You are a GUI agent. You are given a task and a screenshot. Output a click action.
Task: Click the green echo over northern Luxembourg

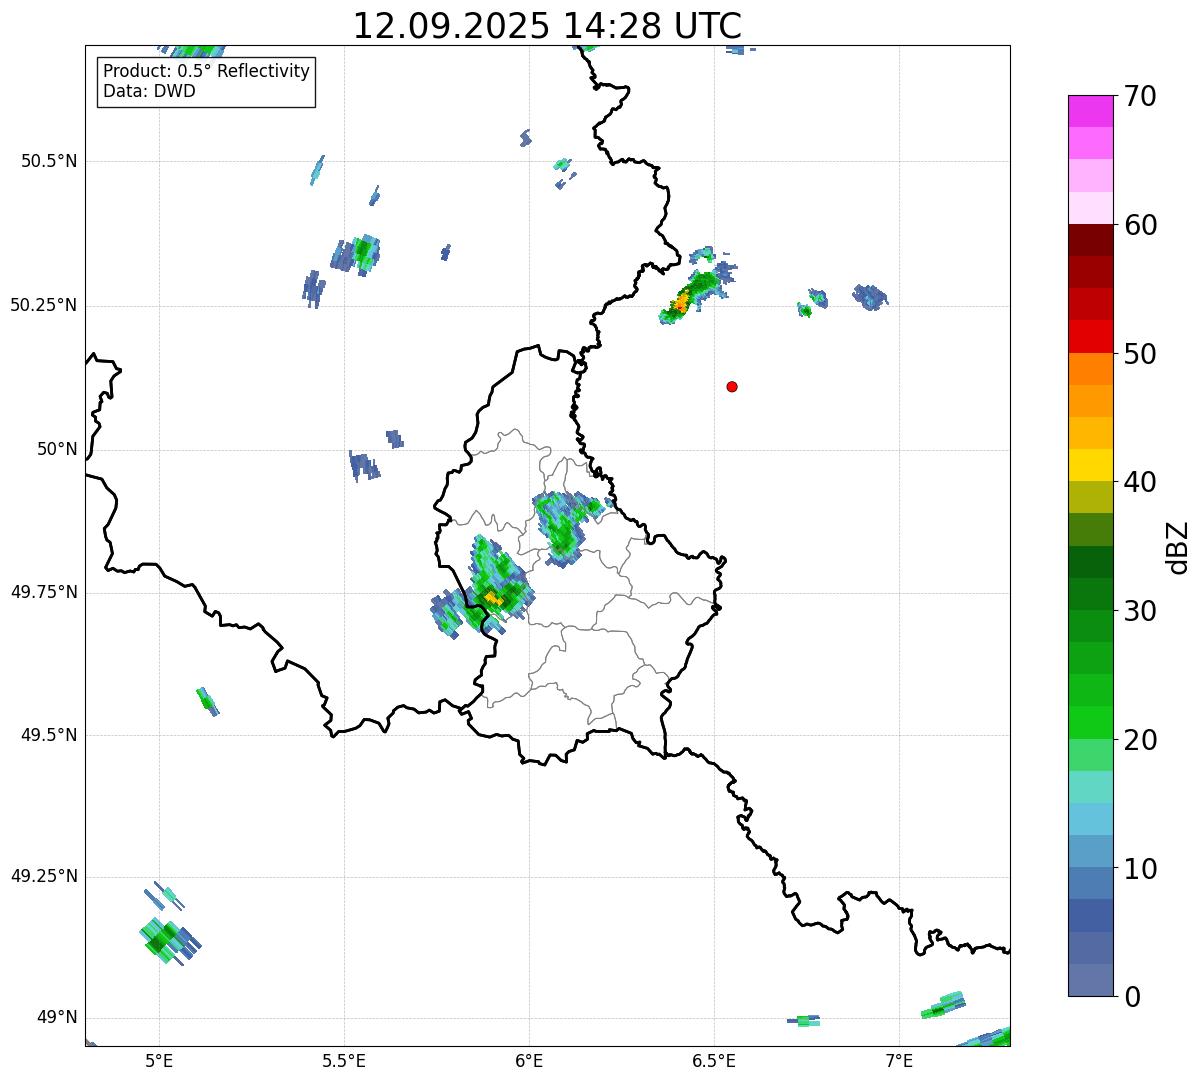pyautogui.click(x=563, y=530)
